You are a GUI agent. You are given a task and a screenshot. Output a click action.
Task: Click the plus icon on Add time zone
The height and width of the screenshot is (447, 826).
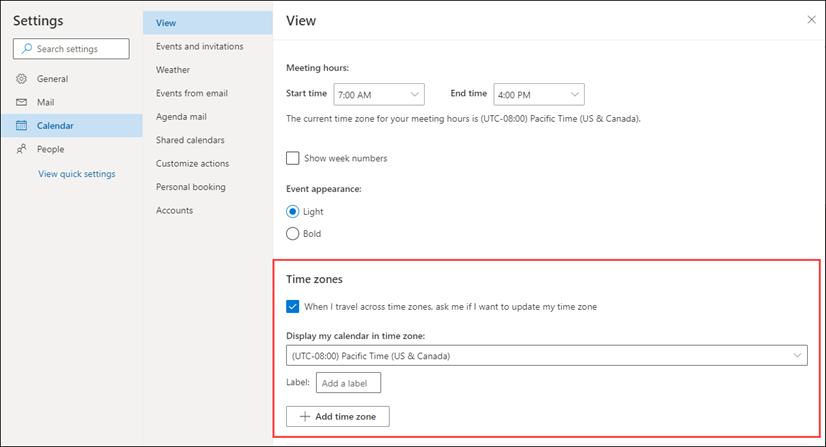(x=304, y=416)
